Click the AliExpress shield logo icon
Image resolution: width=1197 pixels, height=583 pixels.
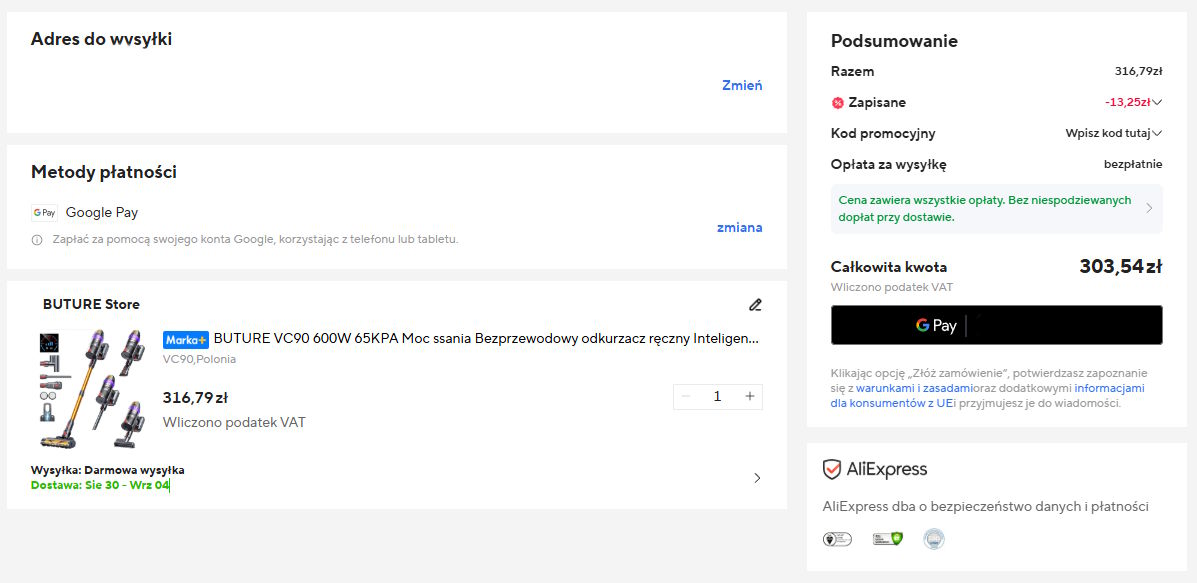tap(831, 469)
